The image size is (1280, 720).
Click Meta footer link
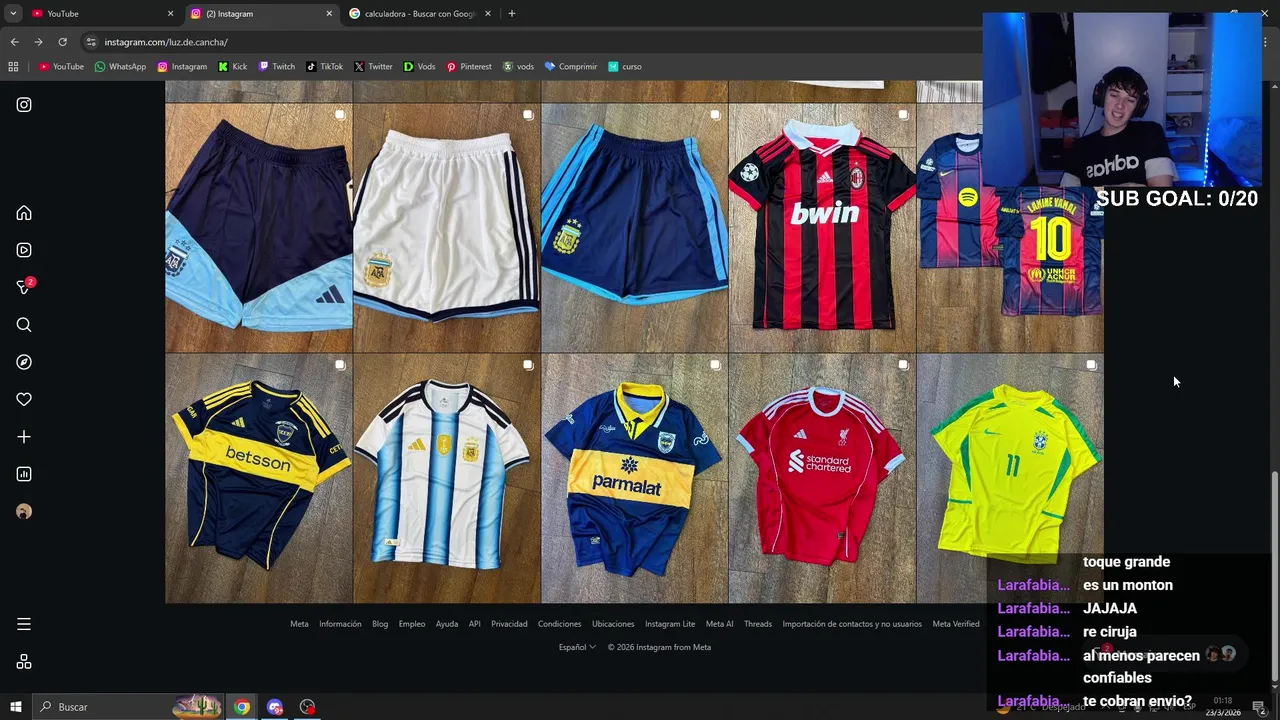coord(299,624)
